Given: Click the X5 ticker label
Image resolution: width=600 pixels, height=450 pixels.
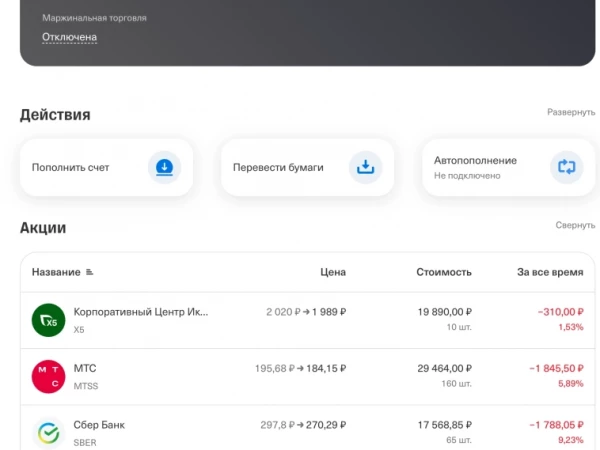Looking at the screenshot, I should click(79, 329).
